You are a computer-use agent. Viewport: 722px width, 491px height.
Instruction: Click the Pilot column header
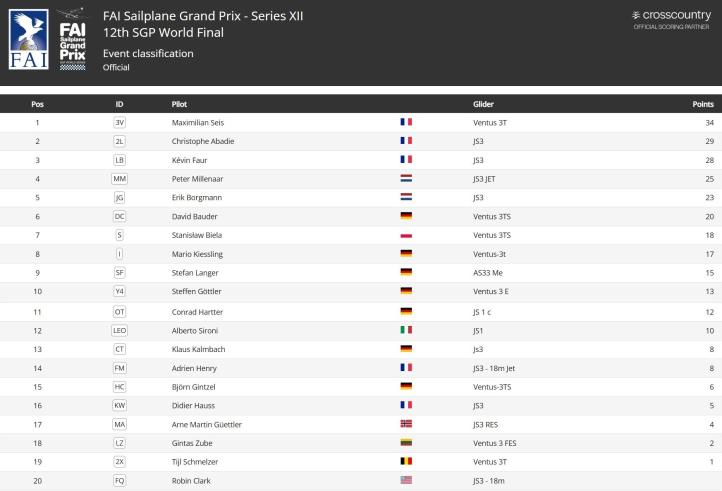(179, 104)
